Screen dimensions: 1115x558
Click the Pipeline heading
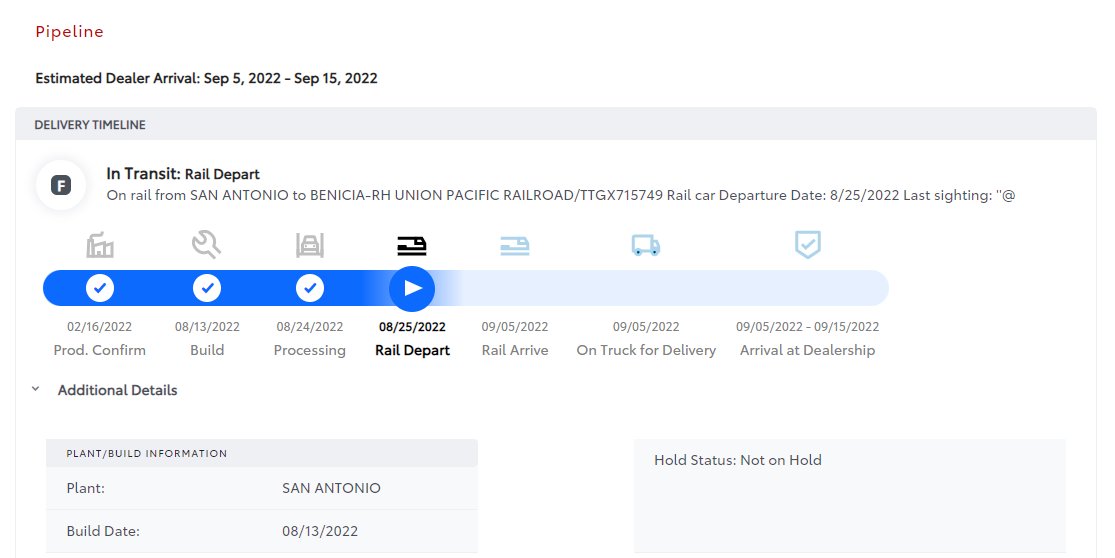70,31
